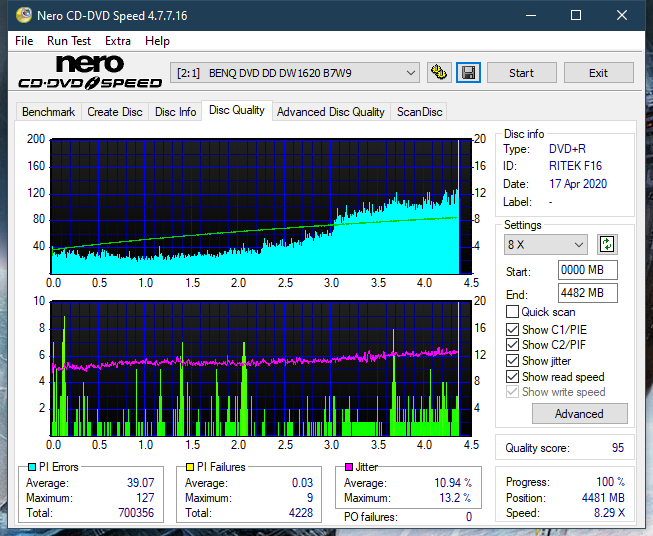Click the PI Errors total 700356
This screenshot has width=653, height=536.
[136, 513]
